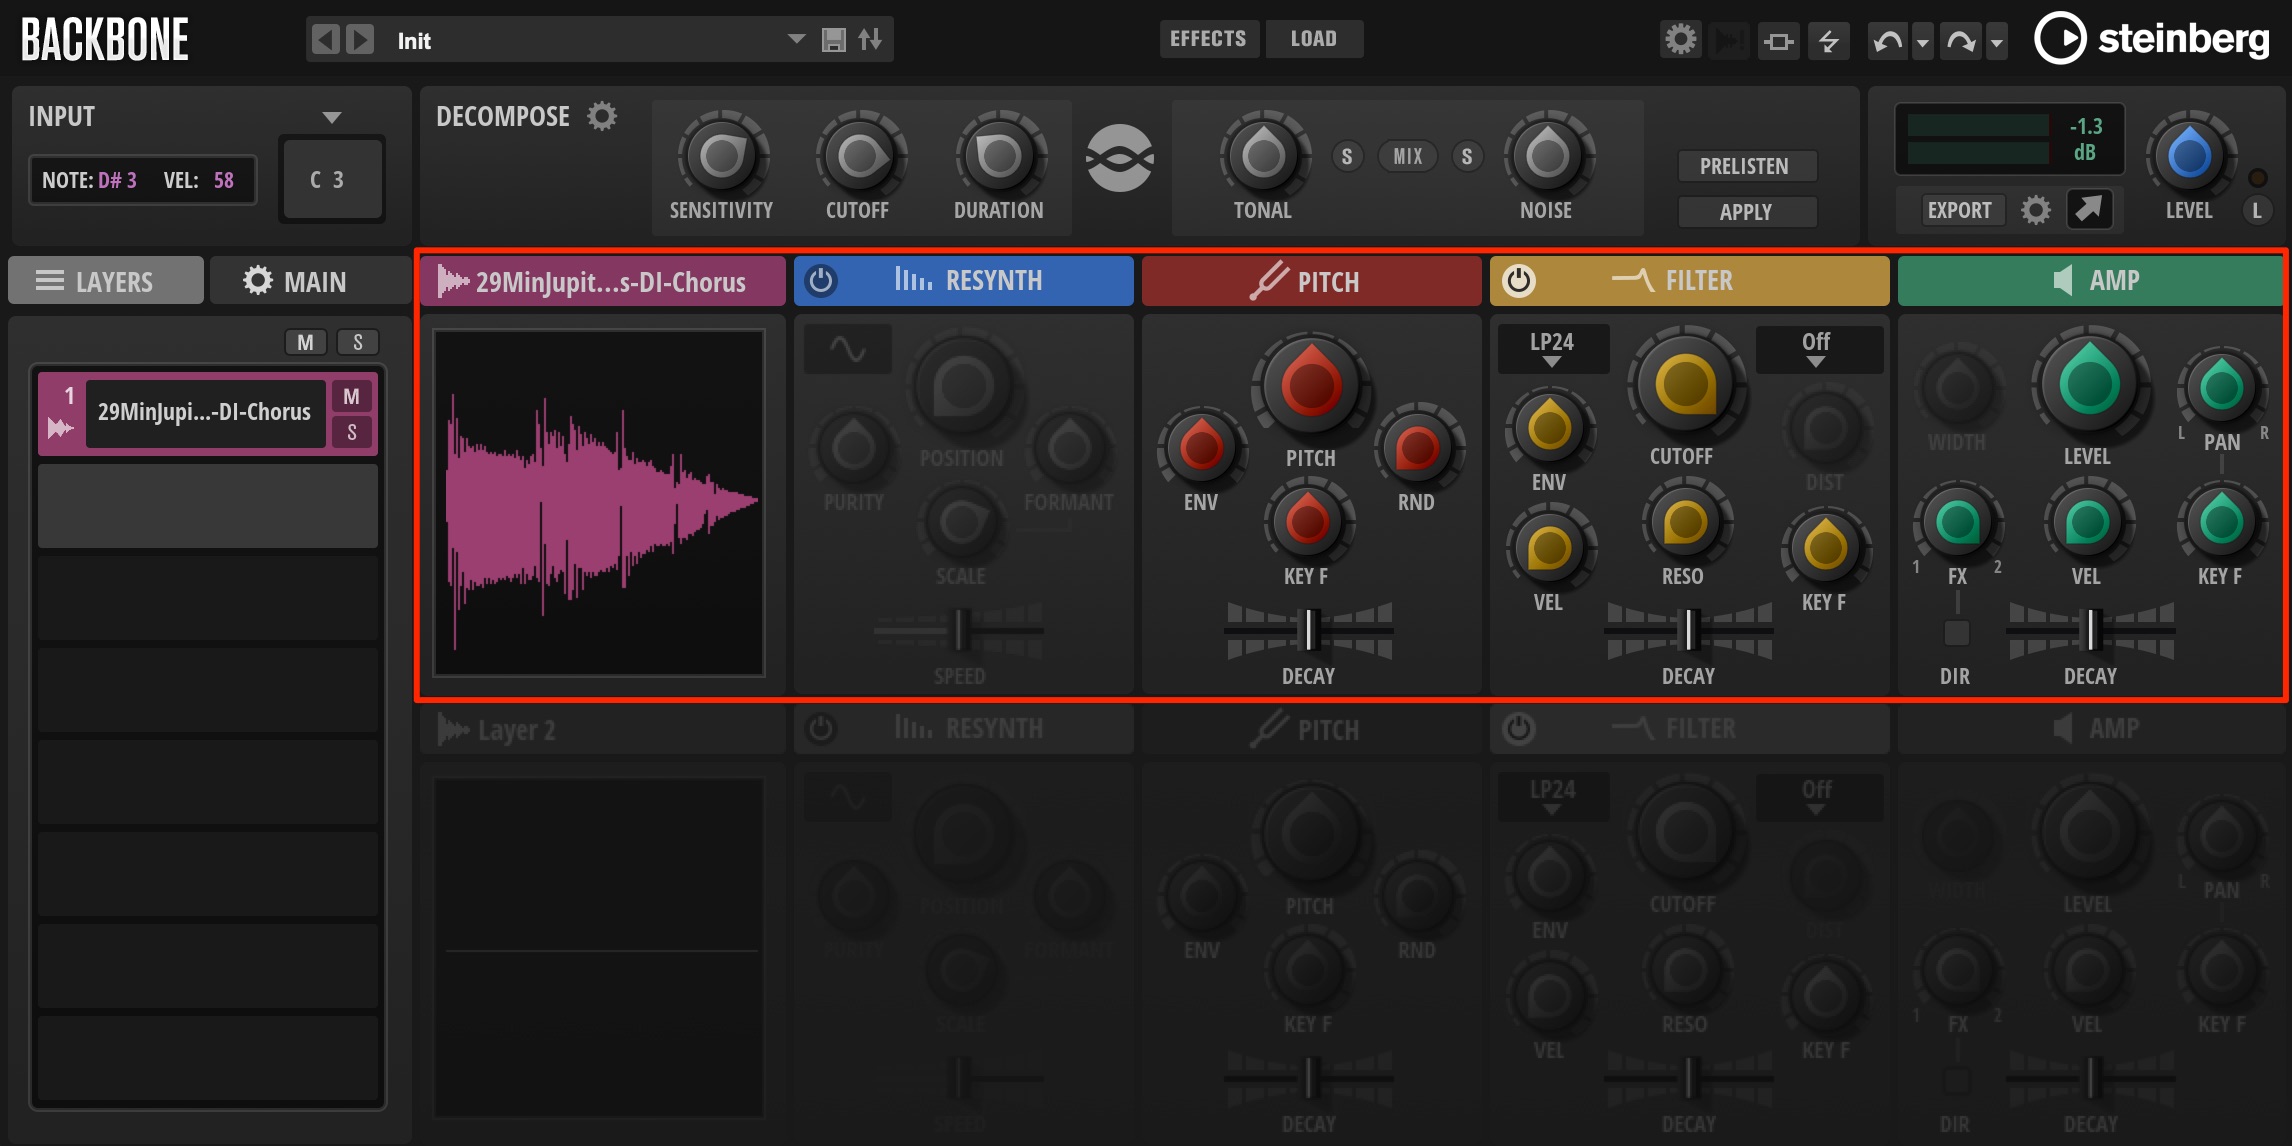
Task: Click the rectangle toolbar icon next to gear
Action: [x=1778, y=41]
